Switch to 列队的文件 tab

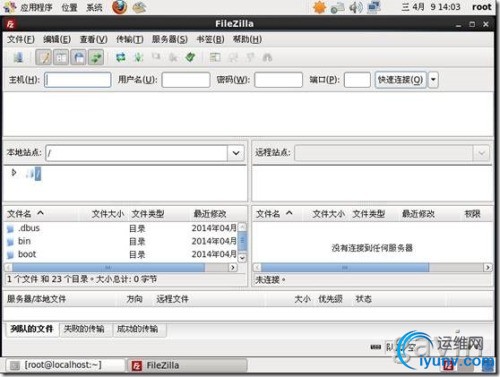(32, 329)
